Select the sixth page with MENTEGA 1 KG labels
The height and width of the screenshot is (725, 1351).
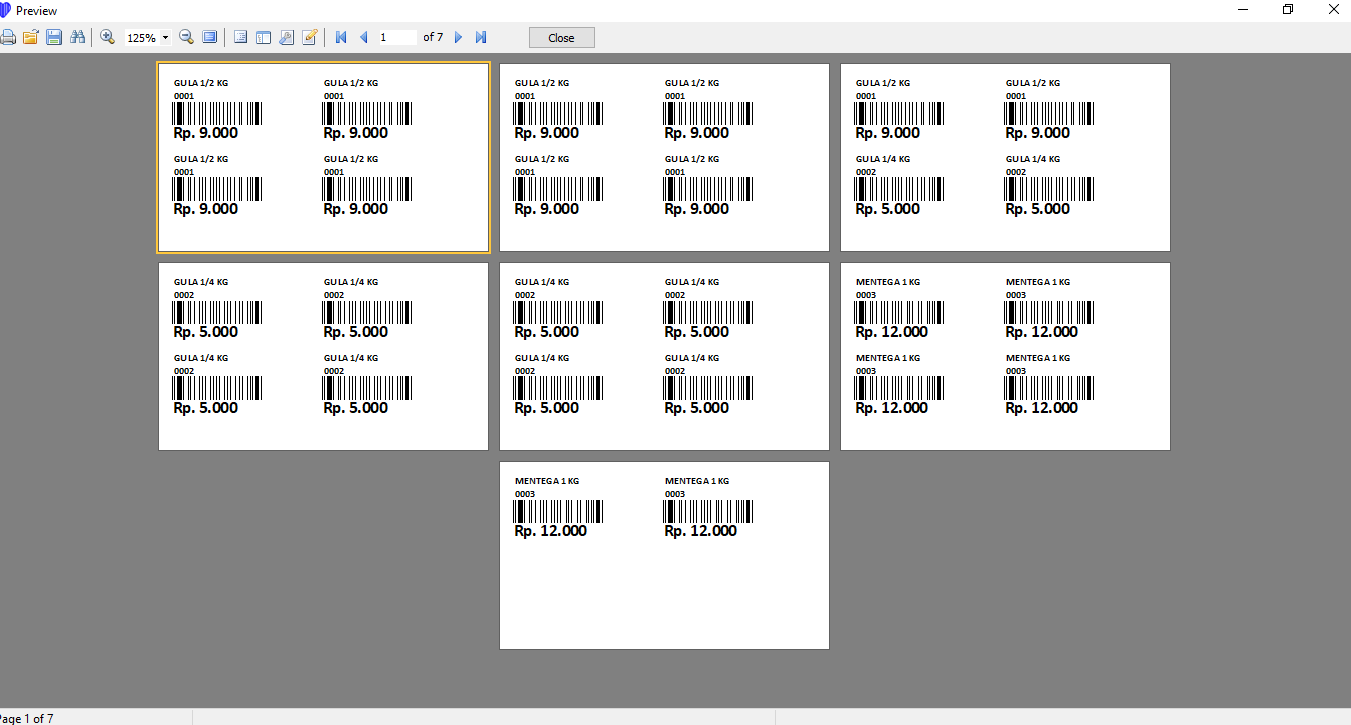pyautogui.click(x=1005, y=357)
